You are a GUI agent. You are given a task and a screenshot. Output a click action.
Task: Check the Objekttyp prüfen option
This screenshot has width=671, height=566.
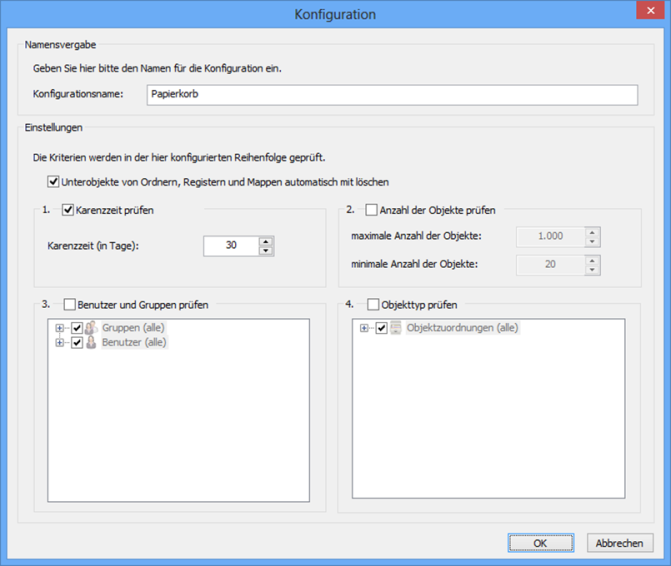373,304
